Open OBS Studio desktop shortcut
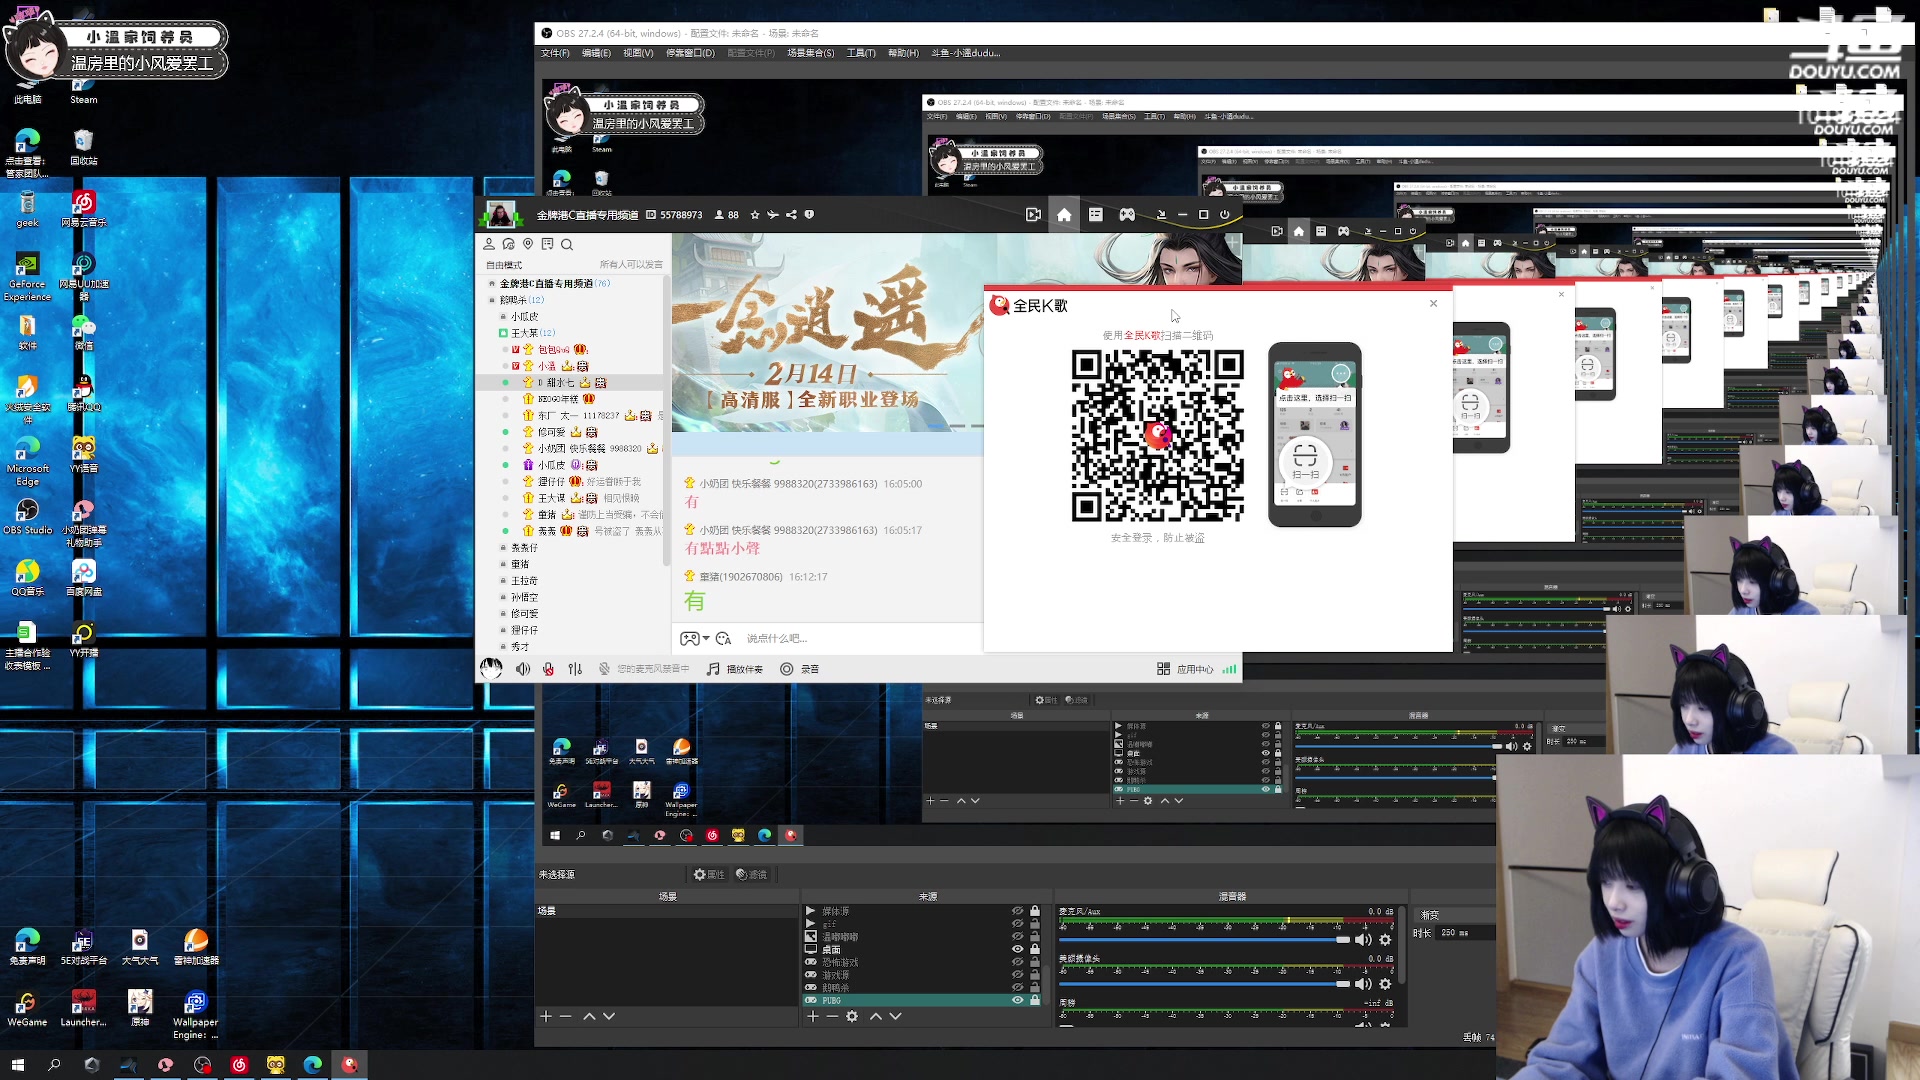The height and width of the screenshot is (1080, 1920). pos(27,517)
